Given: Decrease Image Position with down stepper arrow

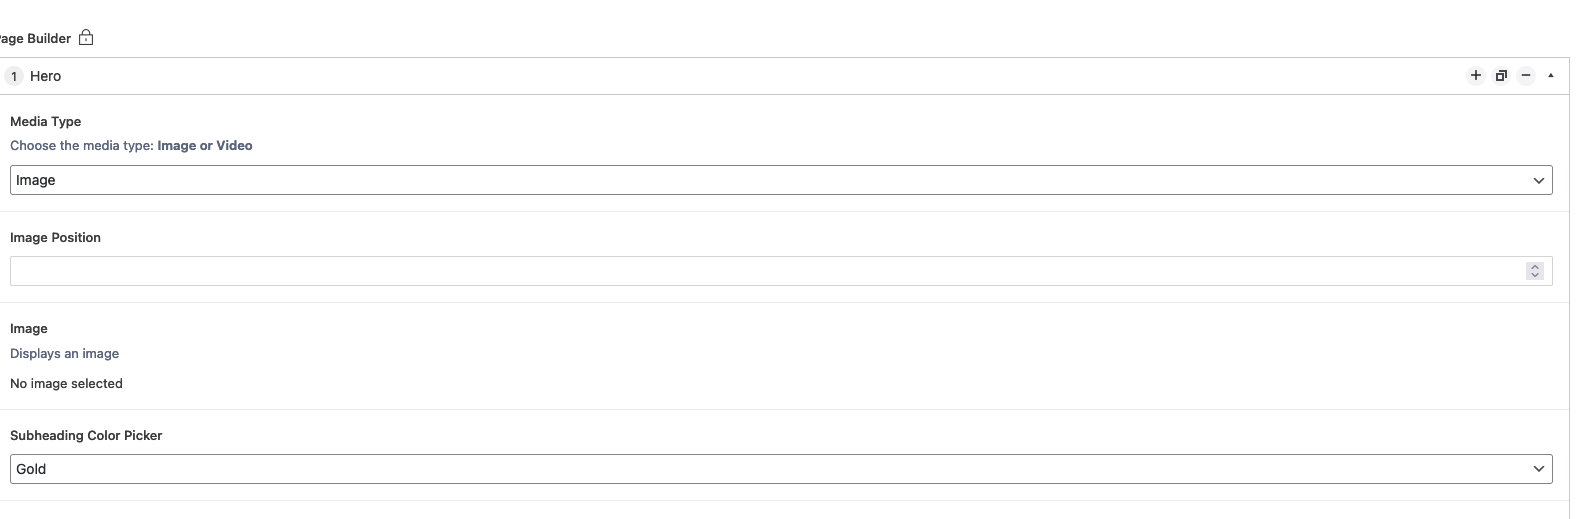Looking at the screenshot, I should tap(1535, 275).
